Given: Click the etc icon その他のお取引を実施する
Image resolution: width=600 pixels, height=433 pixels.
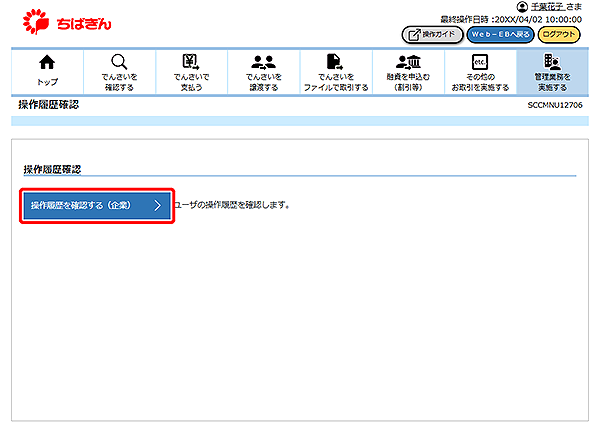Looking at the screenshot, I should pyautogui.click(x=479, y=63).
